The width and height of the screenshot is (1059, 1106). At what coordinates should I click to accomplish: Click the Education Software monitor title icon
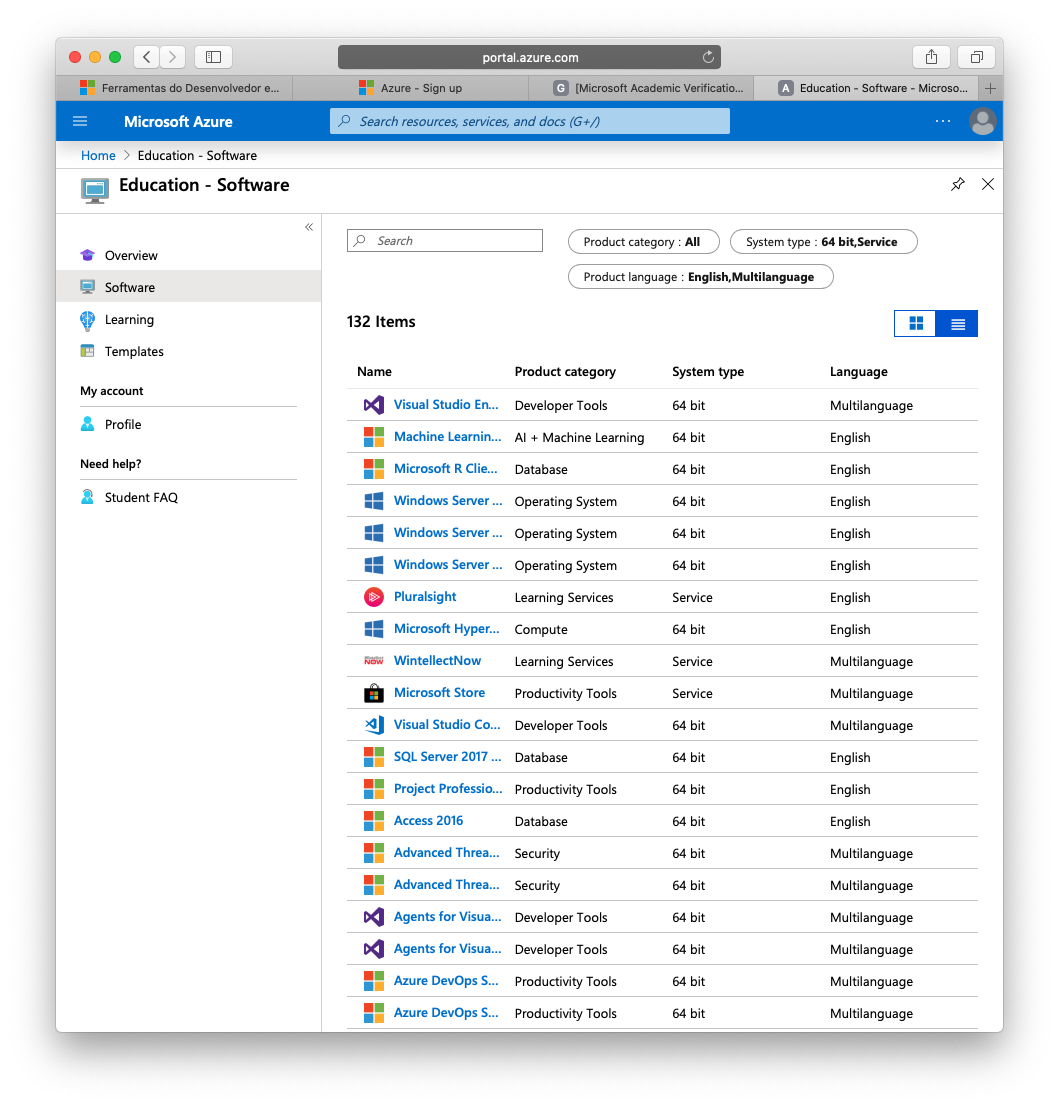[x=95, y=190]
